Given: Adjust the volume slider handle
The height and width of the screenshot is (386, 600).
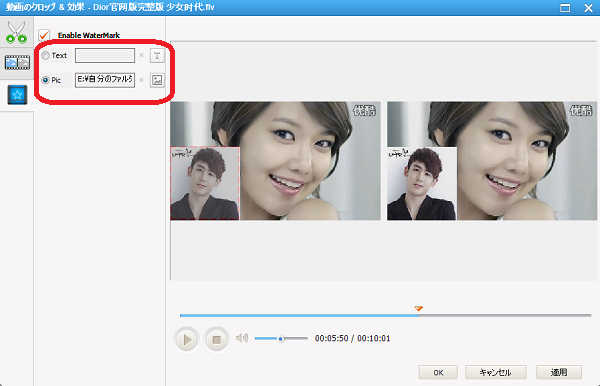Looking at the screenshot, I should (x=281, y=339).
